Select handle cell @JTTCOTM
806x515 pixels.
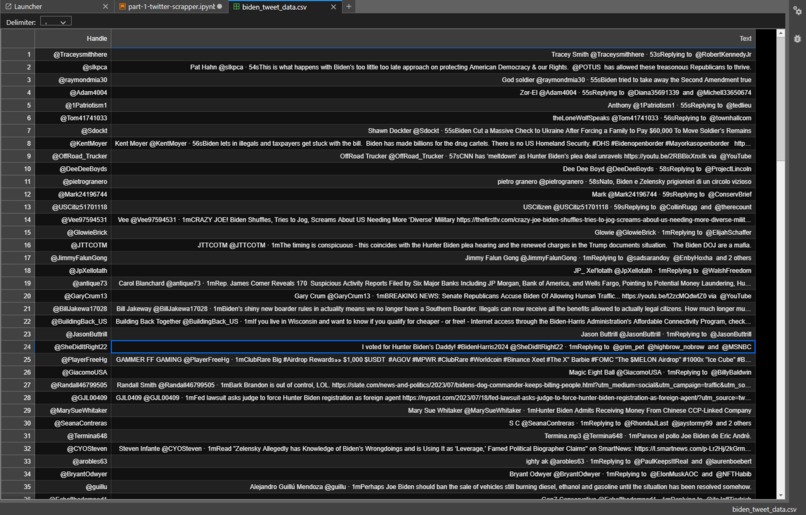(x=73, y=245)
